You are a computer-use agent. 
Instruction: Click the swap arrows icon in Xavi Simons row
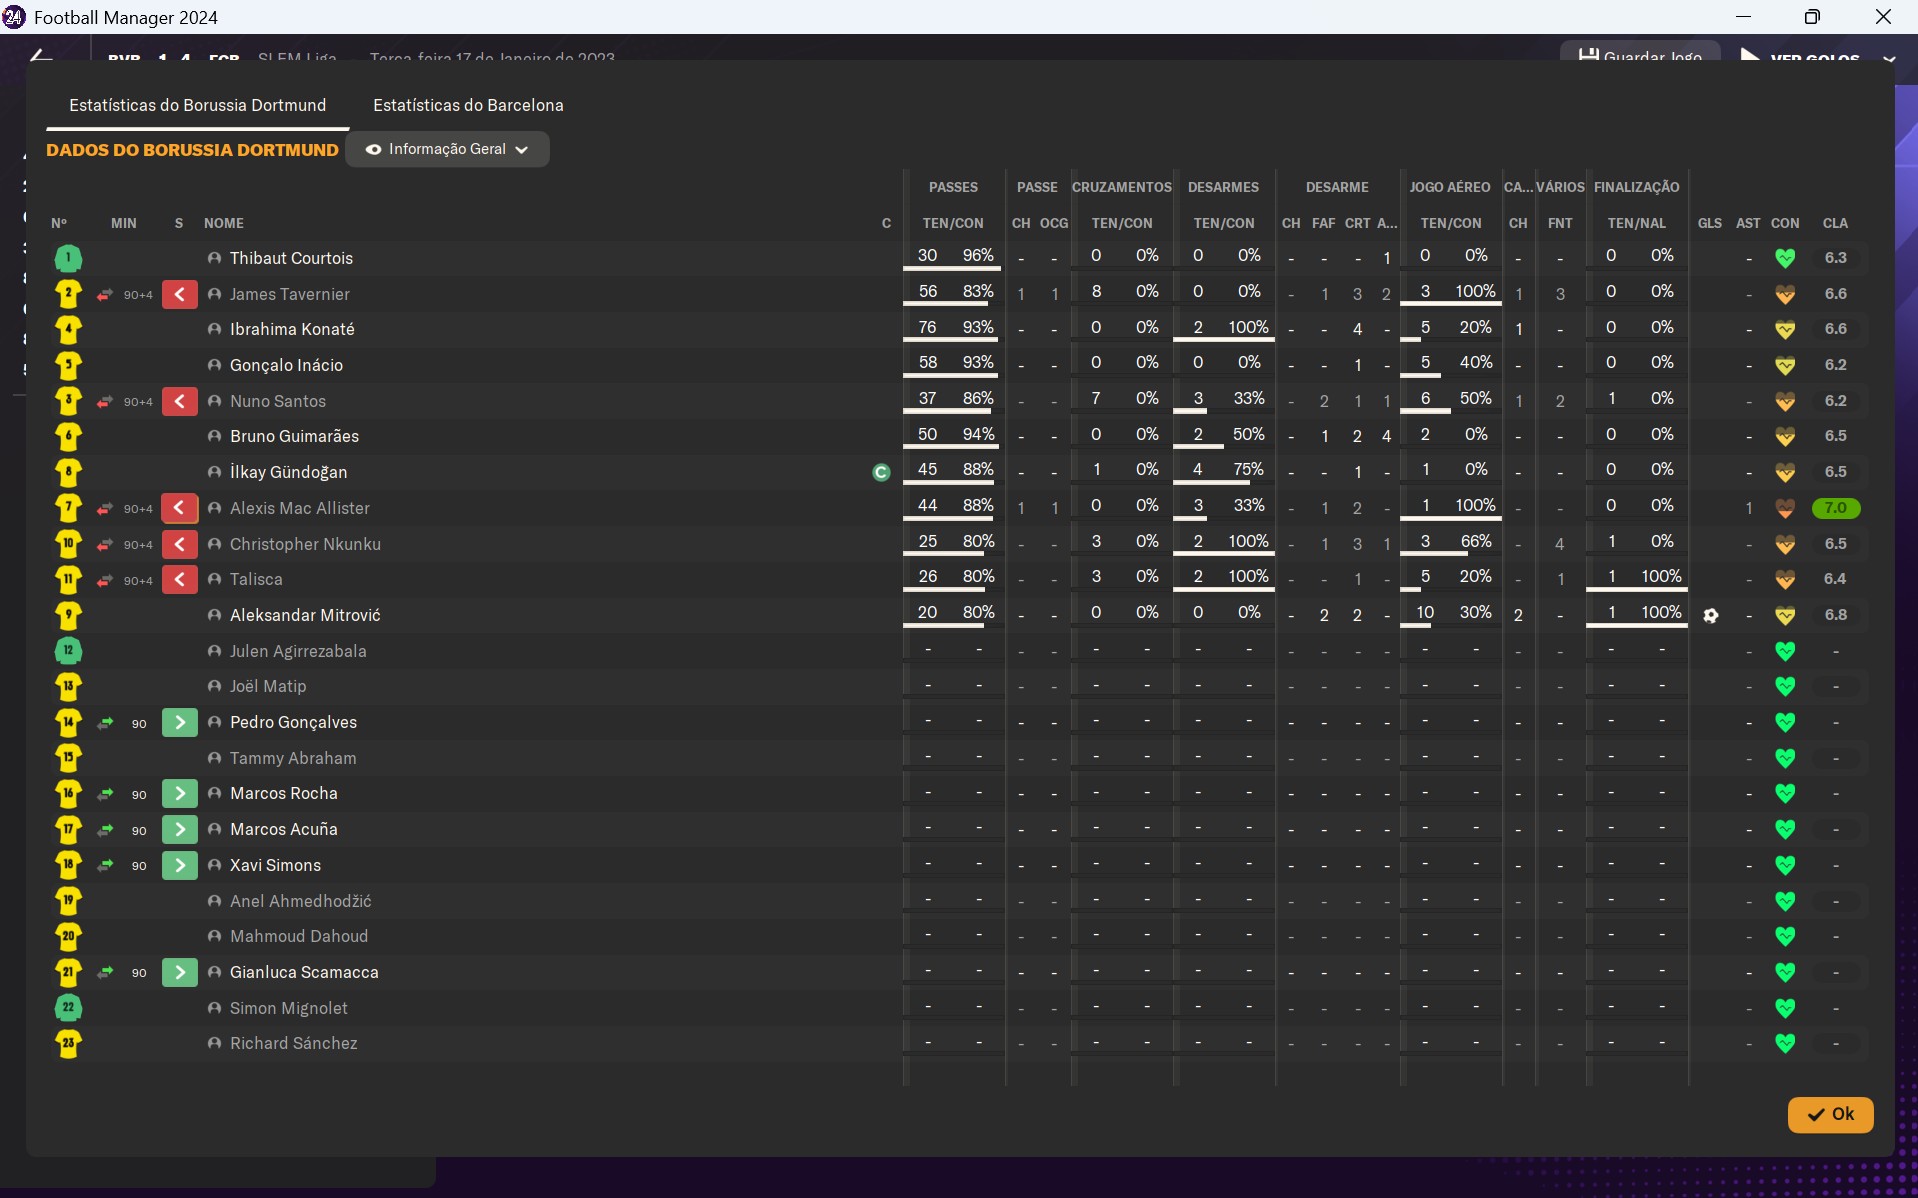point(105,866)
